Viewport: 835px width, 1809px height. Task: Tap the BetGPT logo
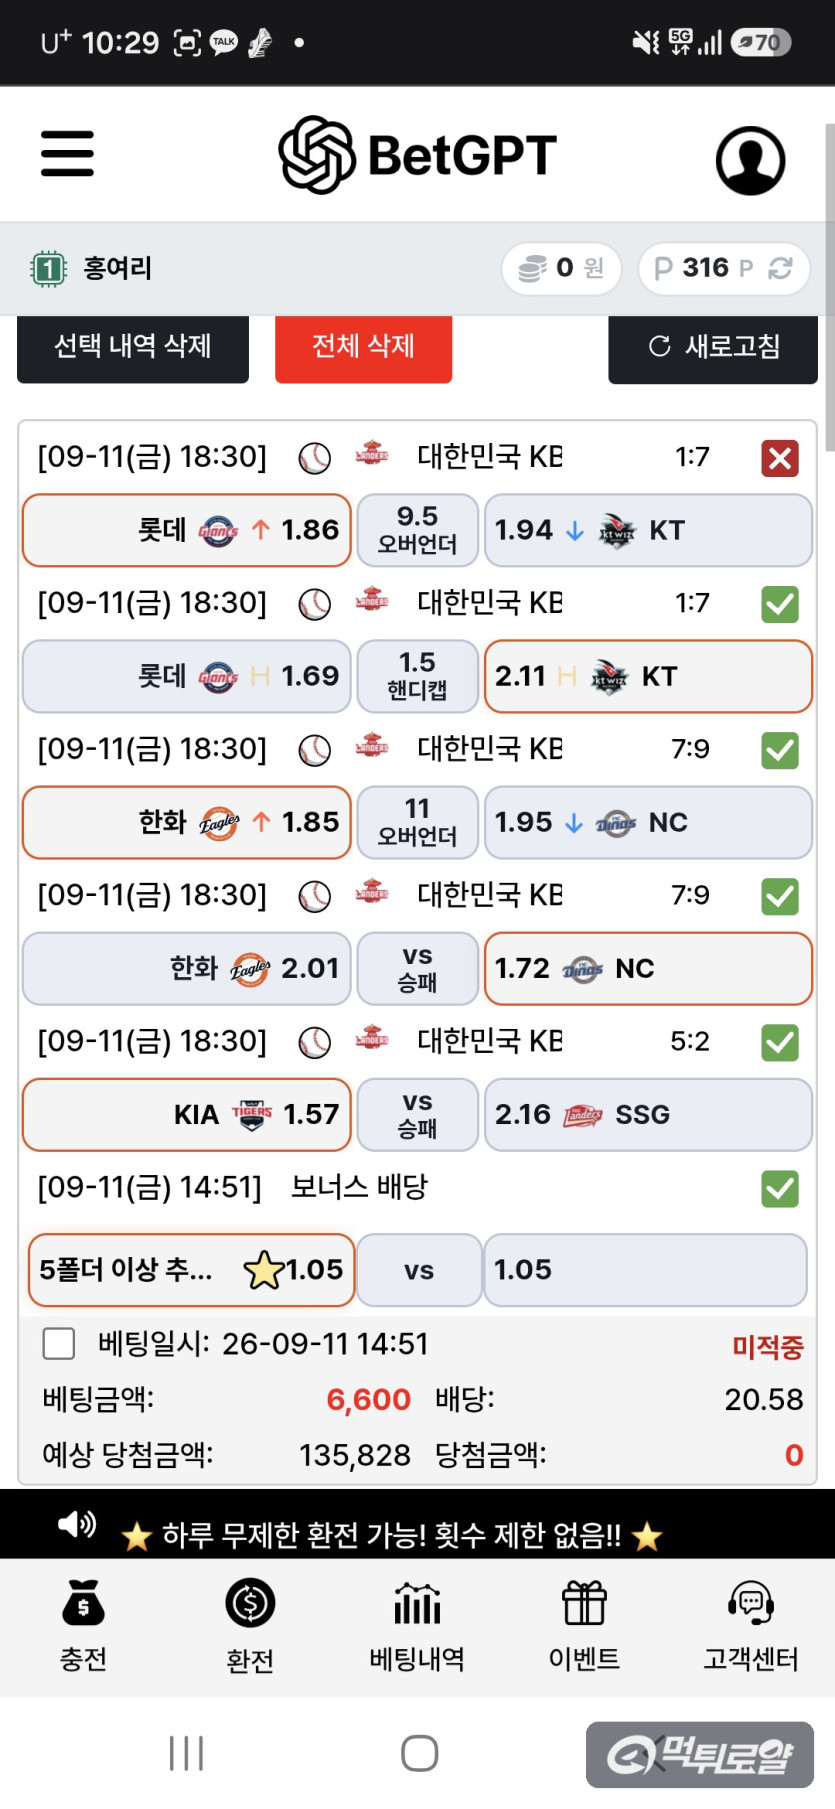tap(417, 155)
